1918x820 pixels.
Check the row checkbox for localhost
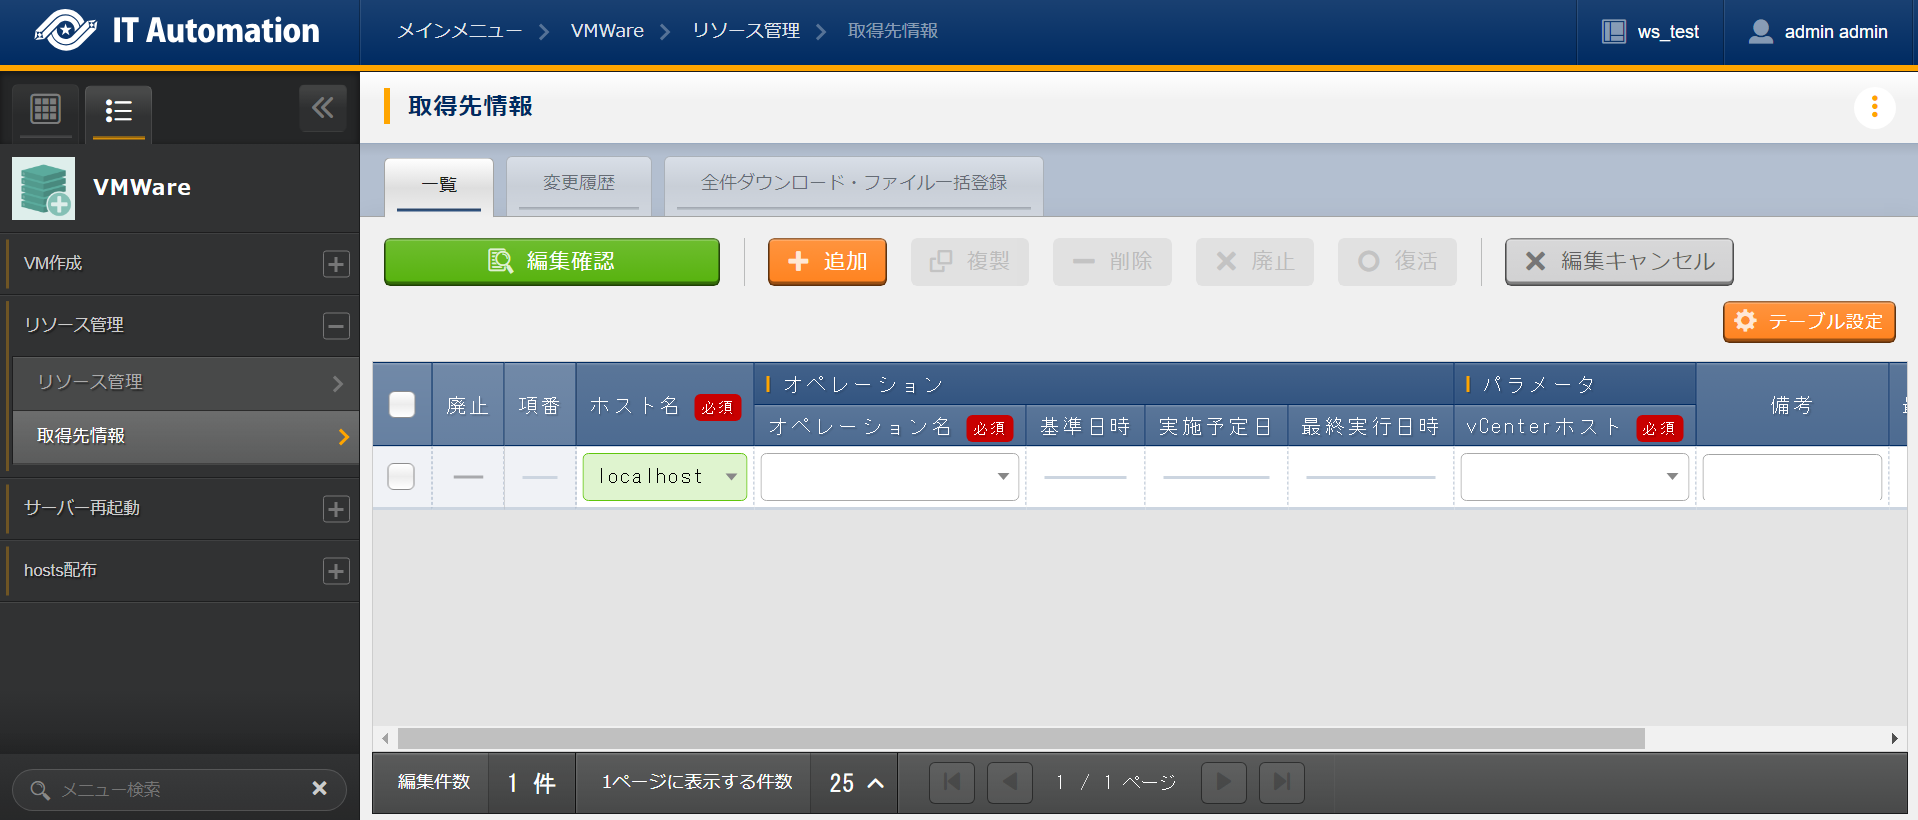(x=401, y=476)
